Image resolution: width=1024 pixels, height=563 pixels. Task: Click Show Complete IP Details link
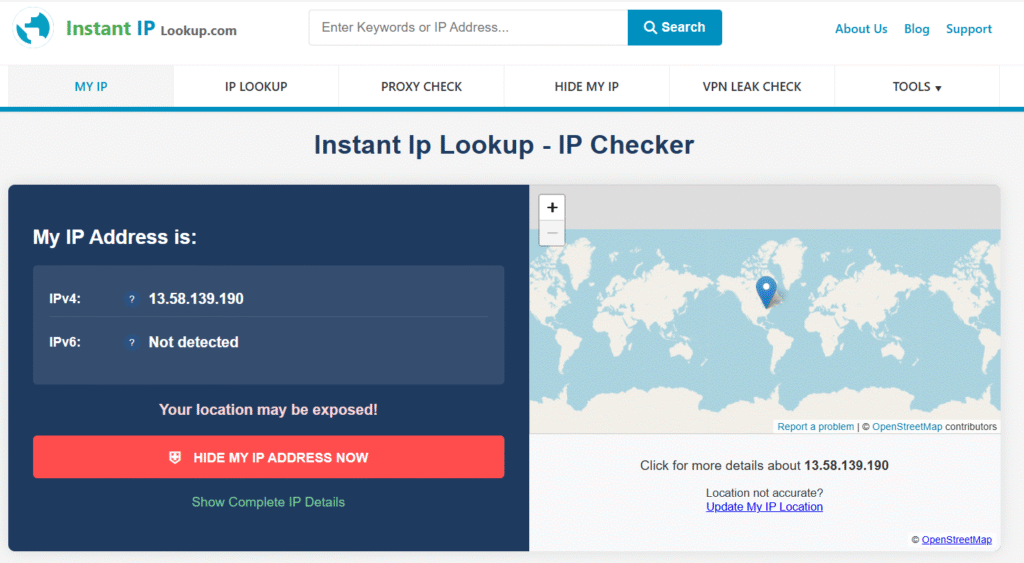coord(268,502)
